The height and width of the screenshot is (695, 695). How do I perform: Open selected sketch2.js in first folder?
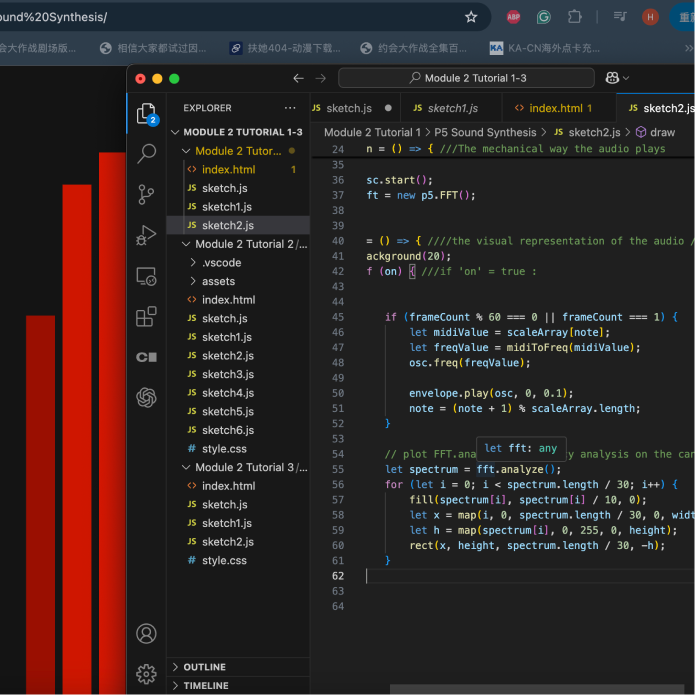click(x=238, y=225)
